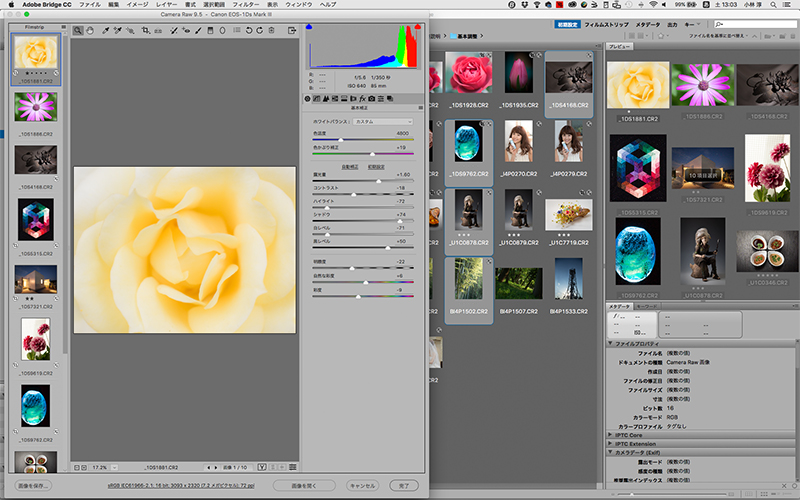Select the Radial Filter tool
The width and height of the screenshot is (800, 500).
coord(222,31)
